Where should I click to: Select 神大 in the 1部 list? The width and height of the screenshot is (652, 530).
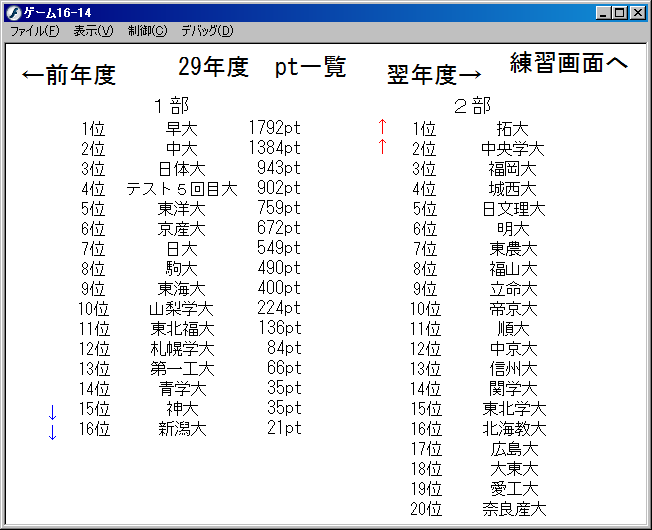(x=182, y=409)
